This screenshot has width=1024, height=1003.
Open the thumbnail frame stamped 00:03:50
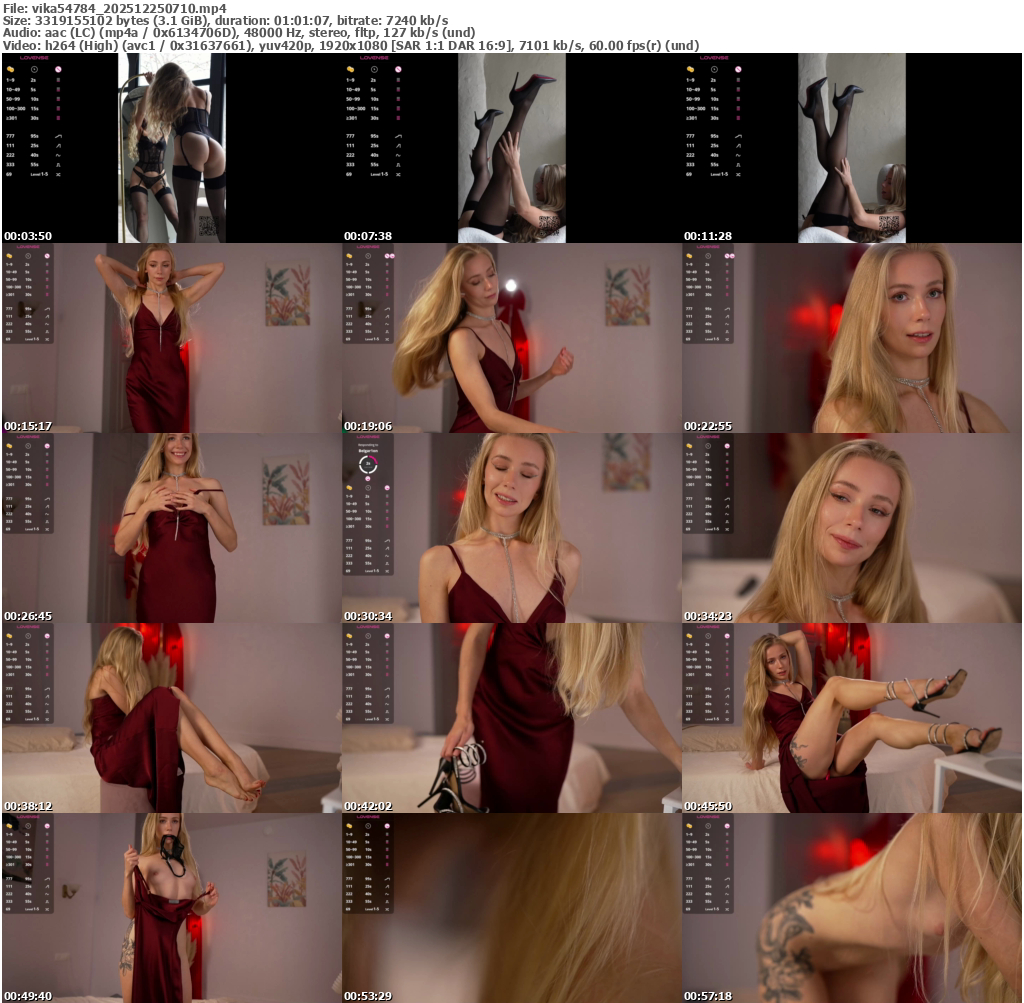pyautogui.click(x=171, y=148)
